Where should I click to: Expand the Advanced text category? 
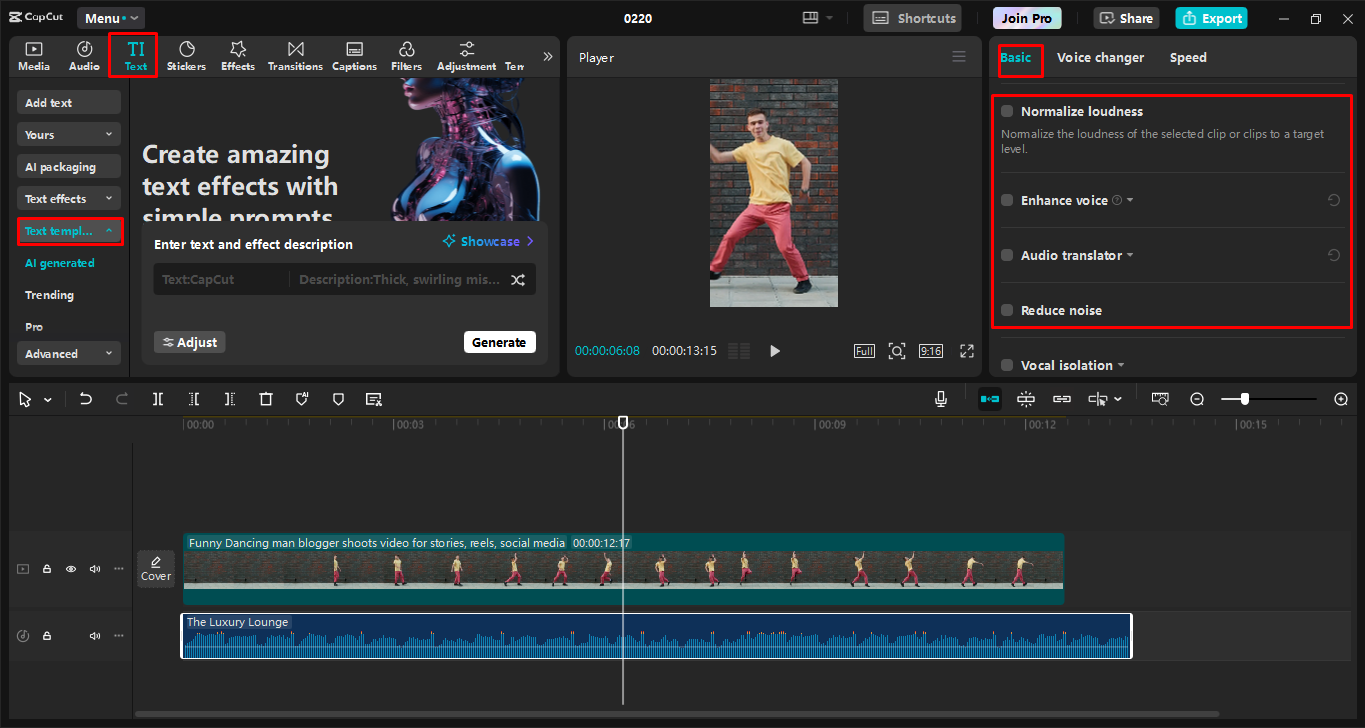tap(69, 354)
